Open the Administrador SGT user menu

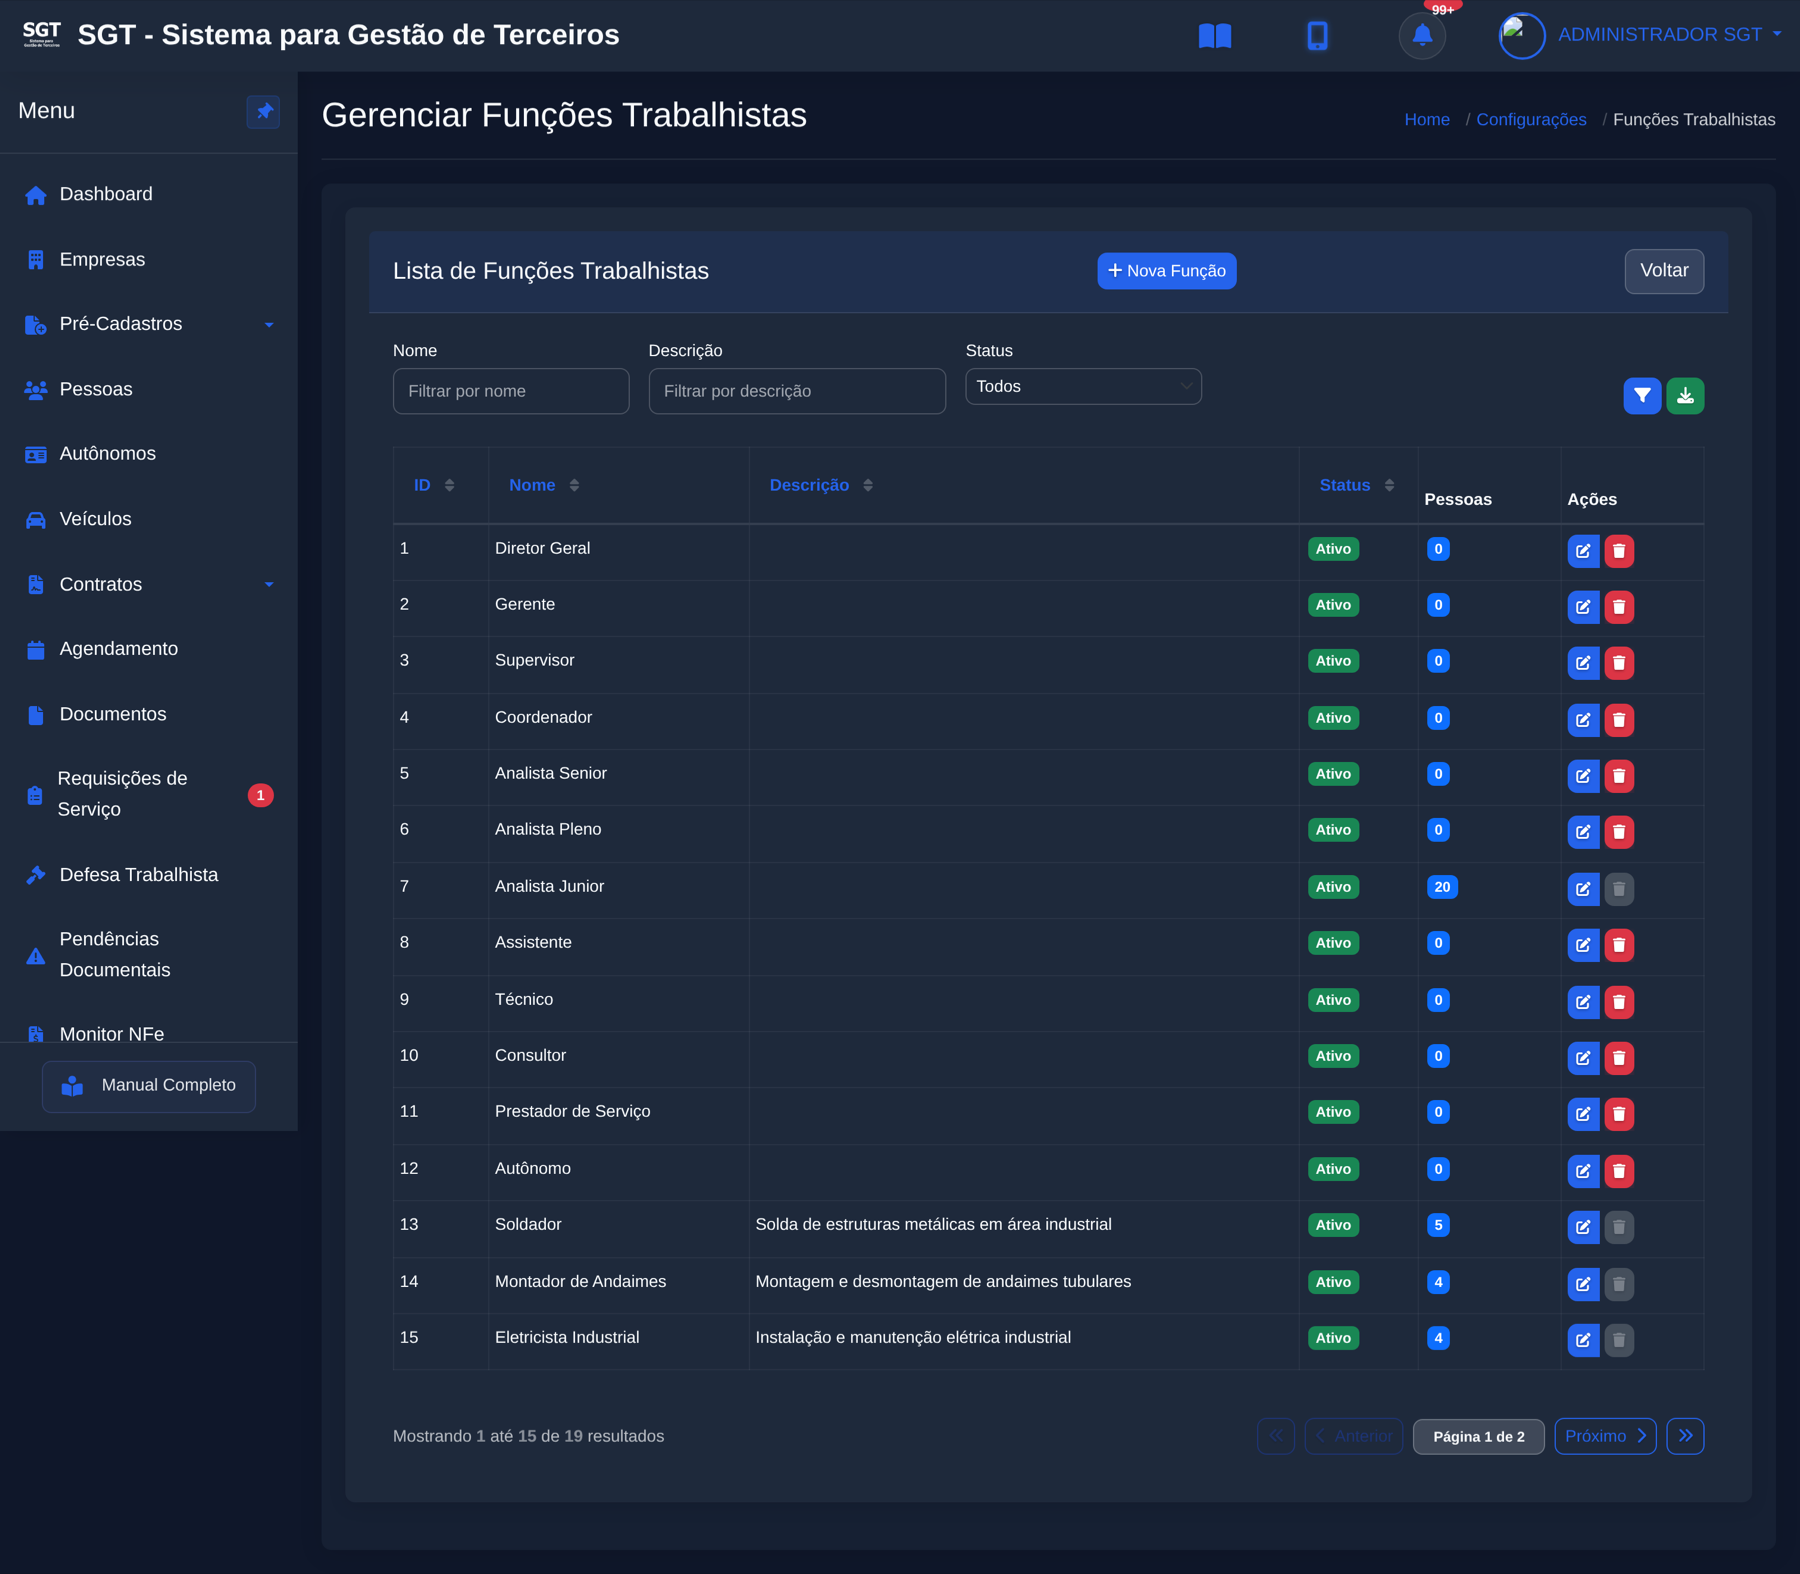(x=1641, y=35)
